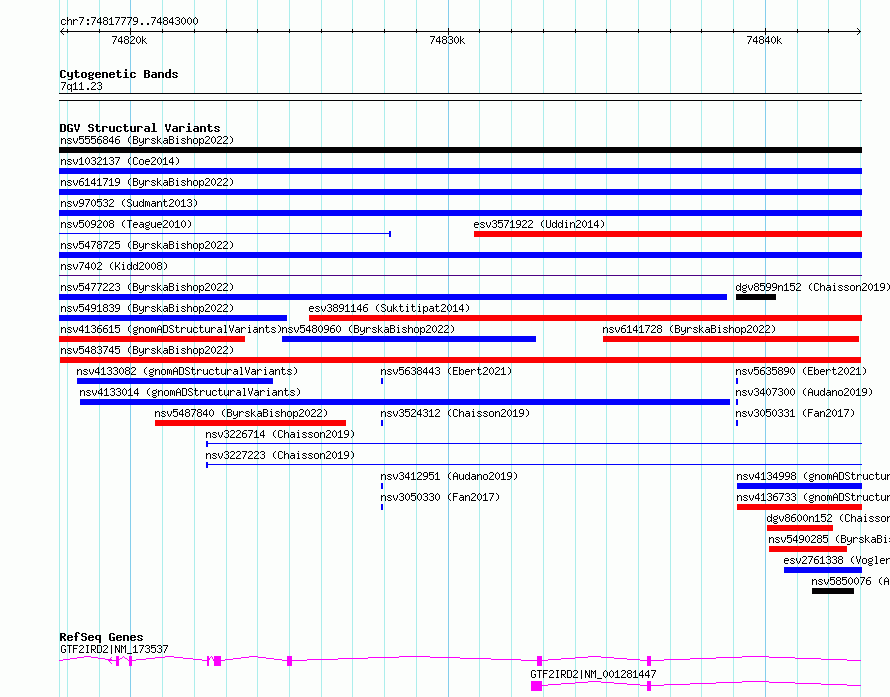Click the blue bar of nsv4133082
The image size is (890, 697).
coord(175,381)
